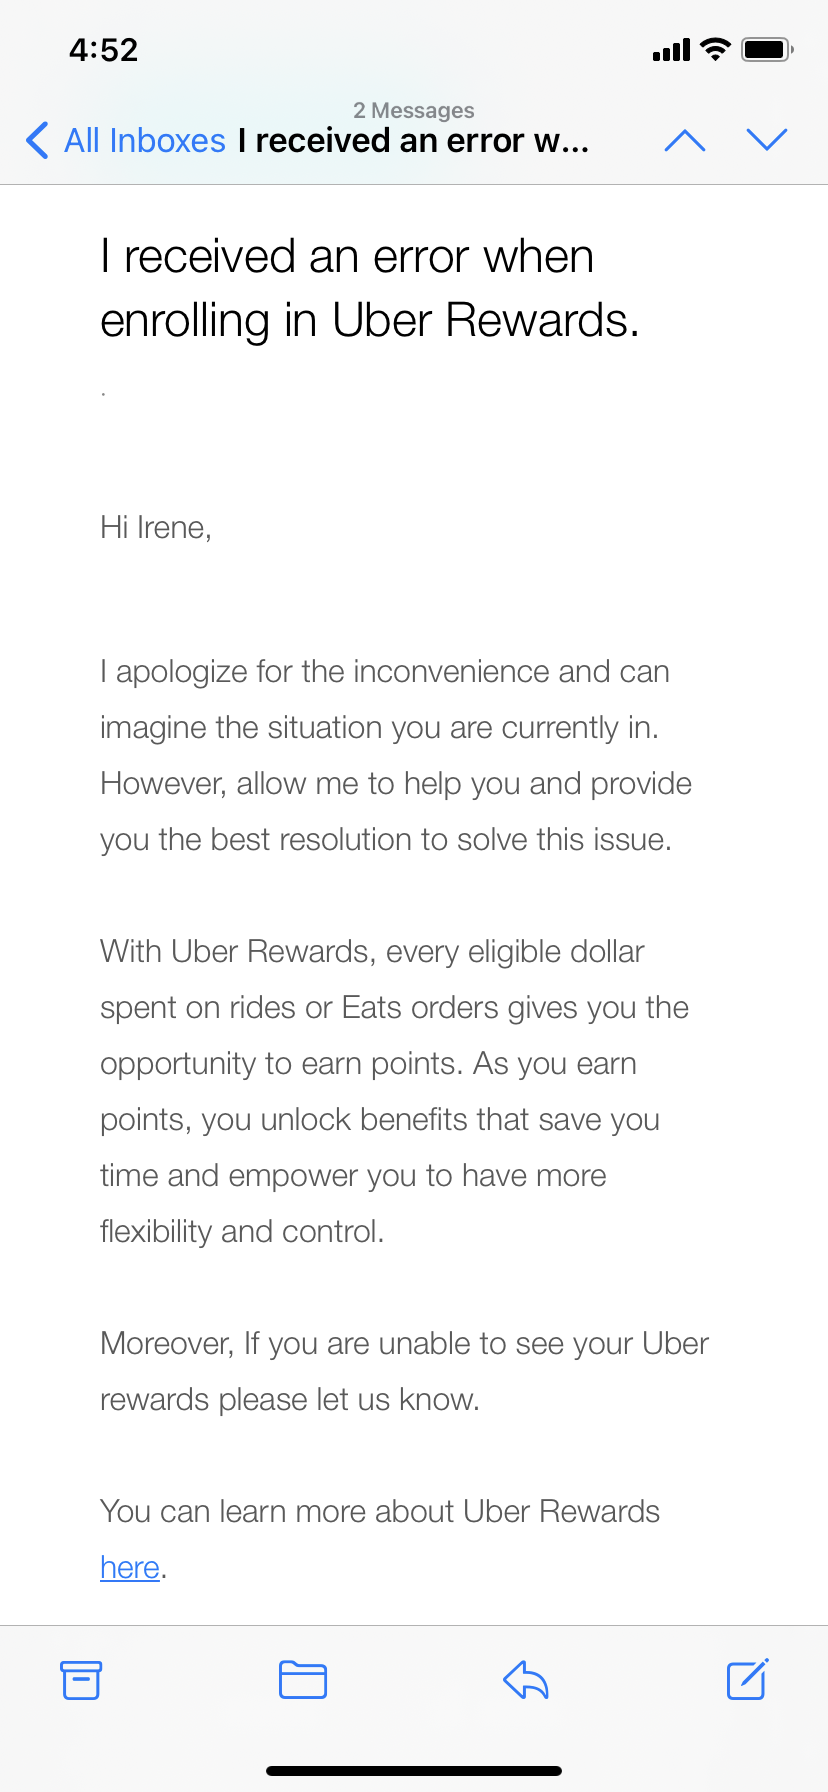Open the "here" Uber Rewards link
This screenshot has width=828, height=1792.
click(130, 1567)
